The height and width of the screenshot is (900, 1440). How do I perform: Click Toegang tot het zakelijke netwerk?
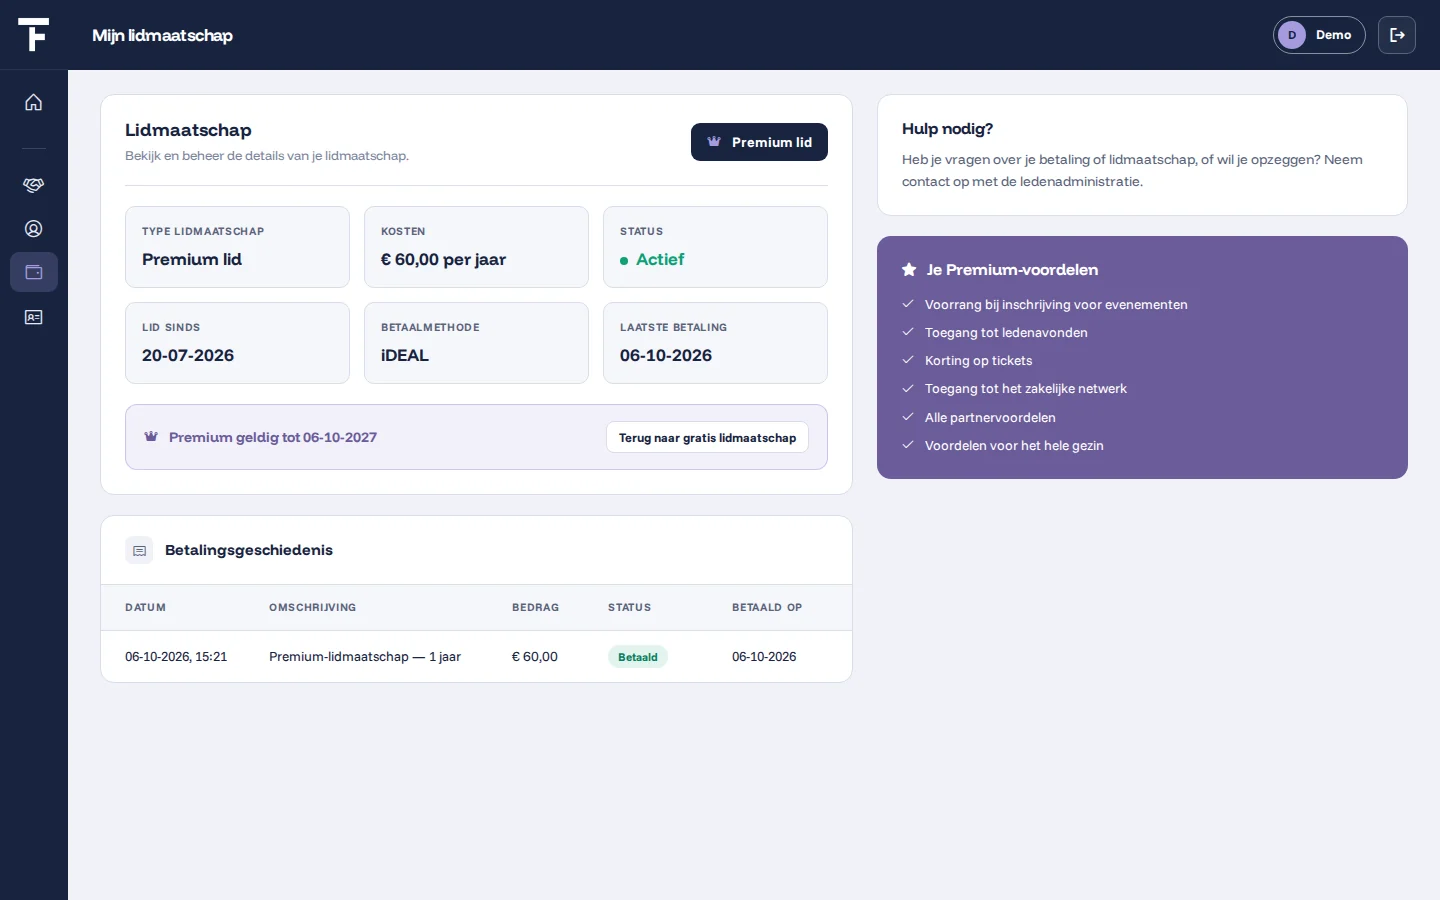[x=1026, y=389]
